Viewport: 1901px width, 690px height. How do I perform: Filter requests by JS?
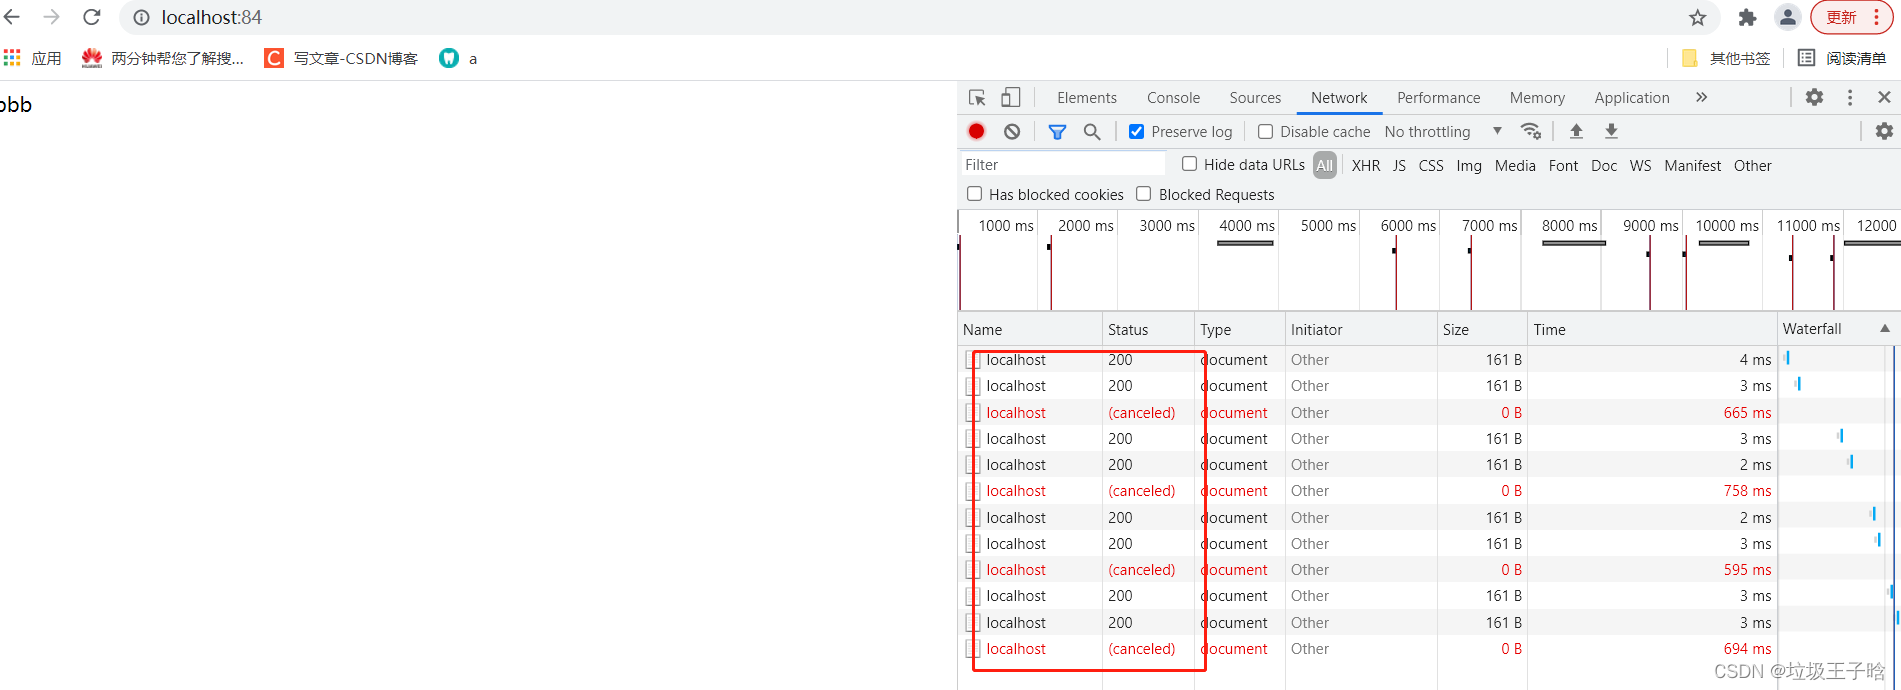1399,166
